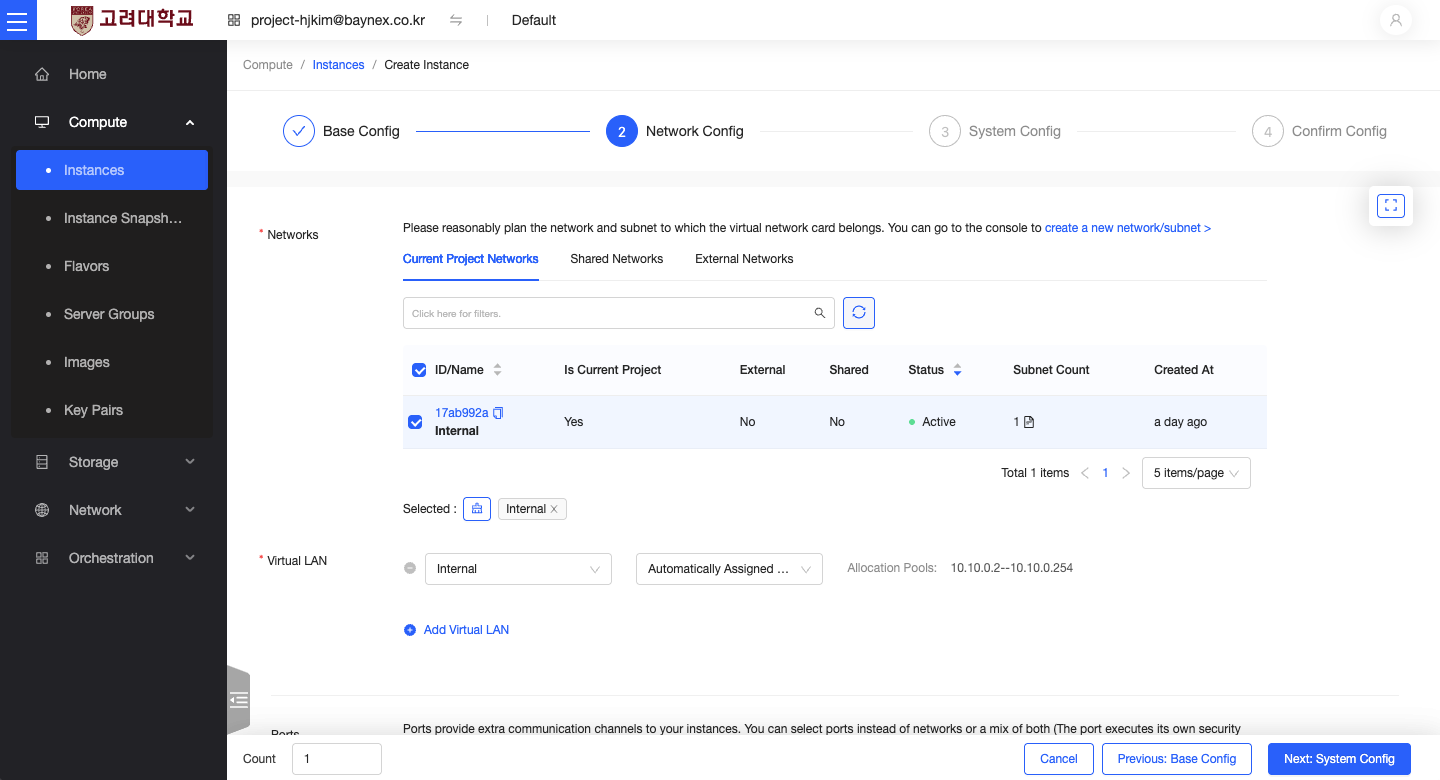Image resolution: width=1440 pixels, height=780 pixels.
Task: Click the Count input field
Action: point(337,759)
